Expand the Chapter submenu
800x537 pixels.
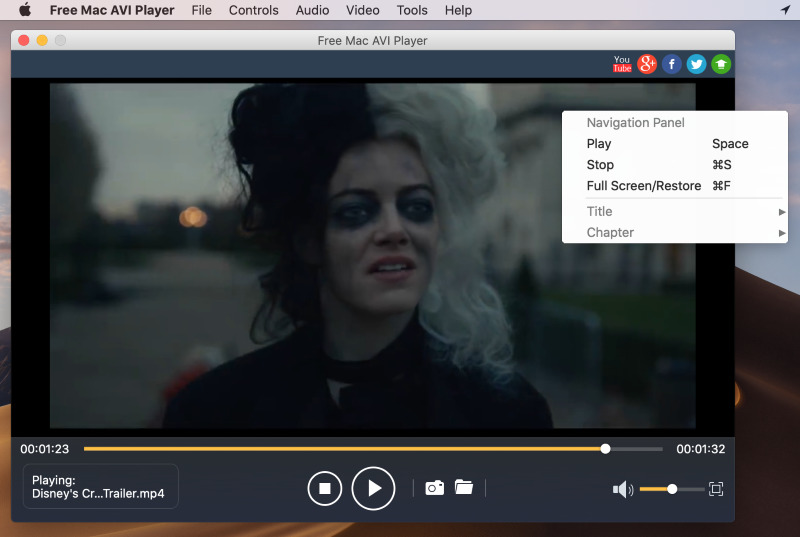click(674, 233)
